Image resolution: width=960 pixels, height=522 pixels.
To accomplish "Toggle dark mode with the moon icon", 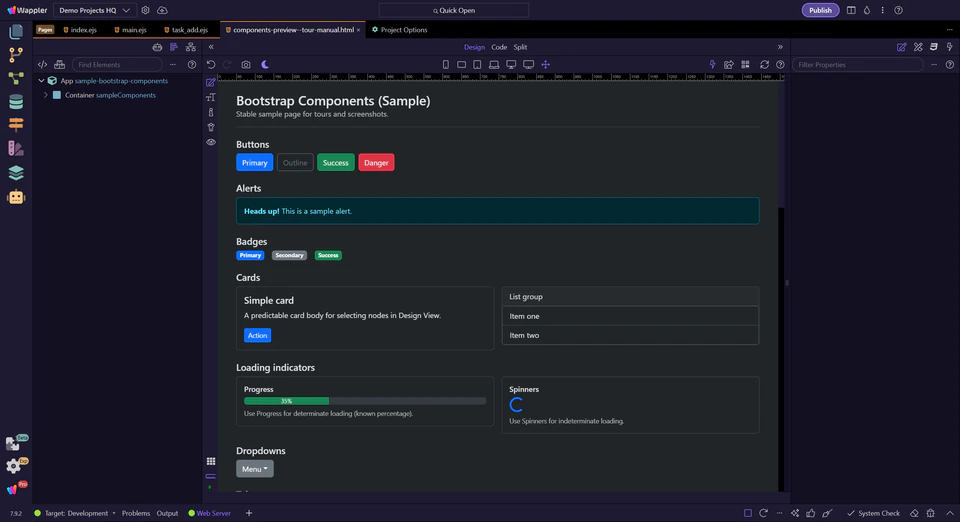I will (265, 64).
